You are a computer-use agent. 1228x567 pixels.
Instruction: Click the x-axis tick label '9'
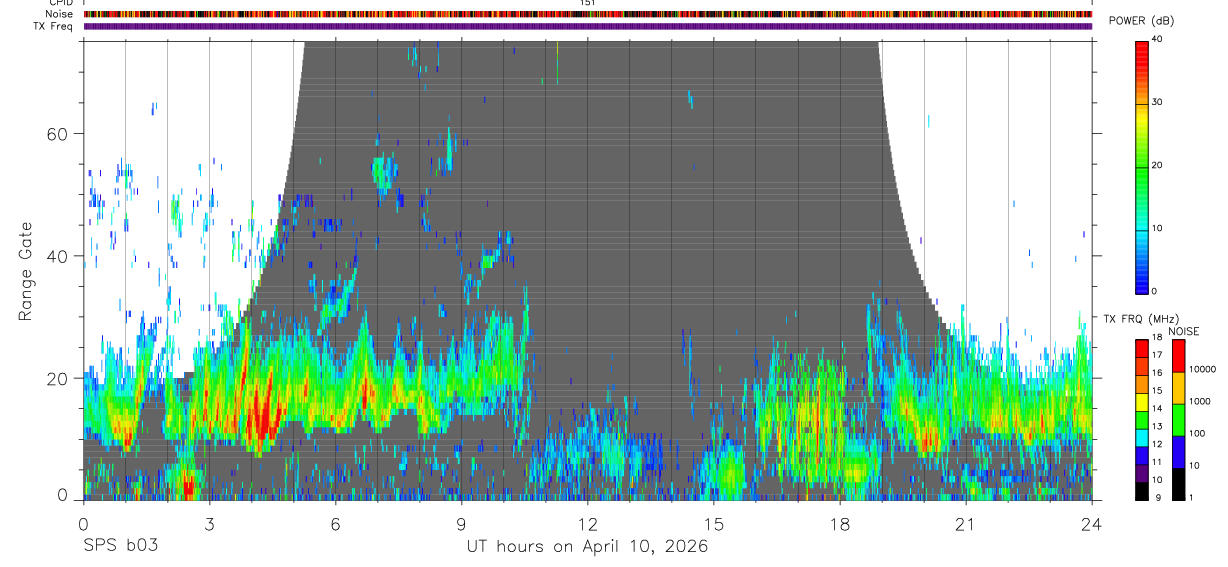click(461, 524)
